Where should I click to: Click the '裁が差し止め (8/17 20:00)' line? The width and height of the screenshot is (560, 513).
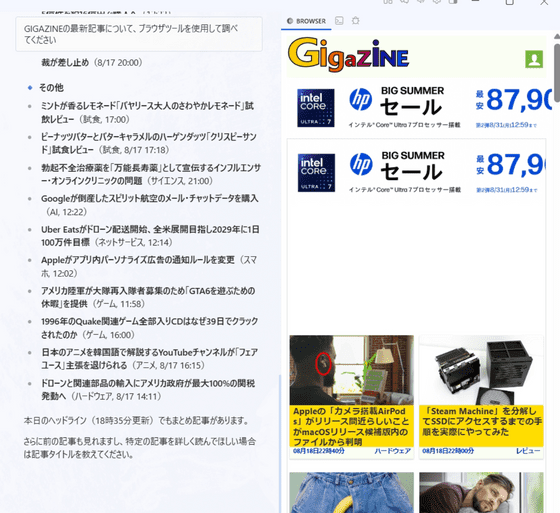(92, 63)
